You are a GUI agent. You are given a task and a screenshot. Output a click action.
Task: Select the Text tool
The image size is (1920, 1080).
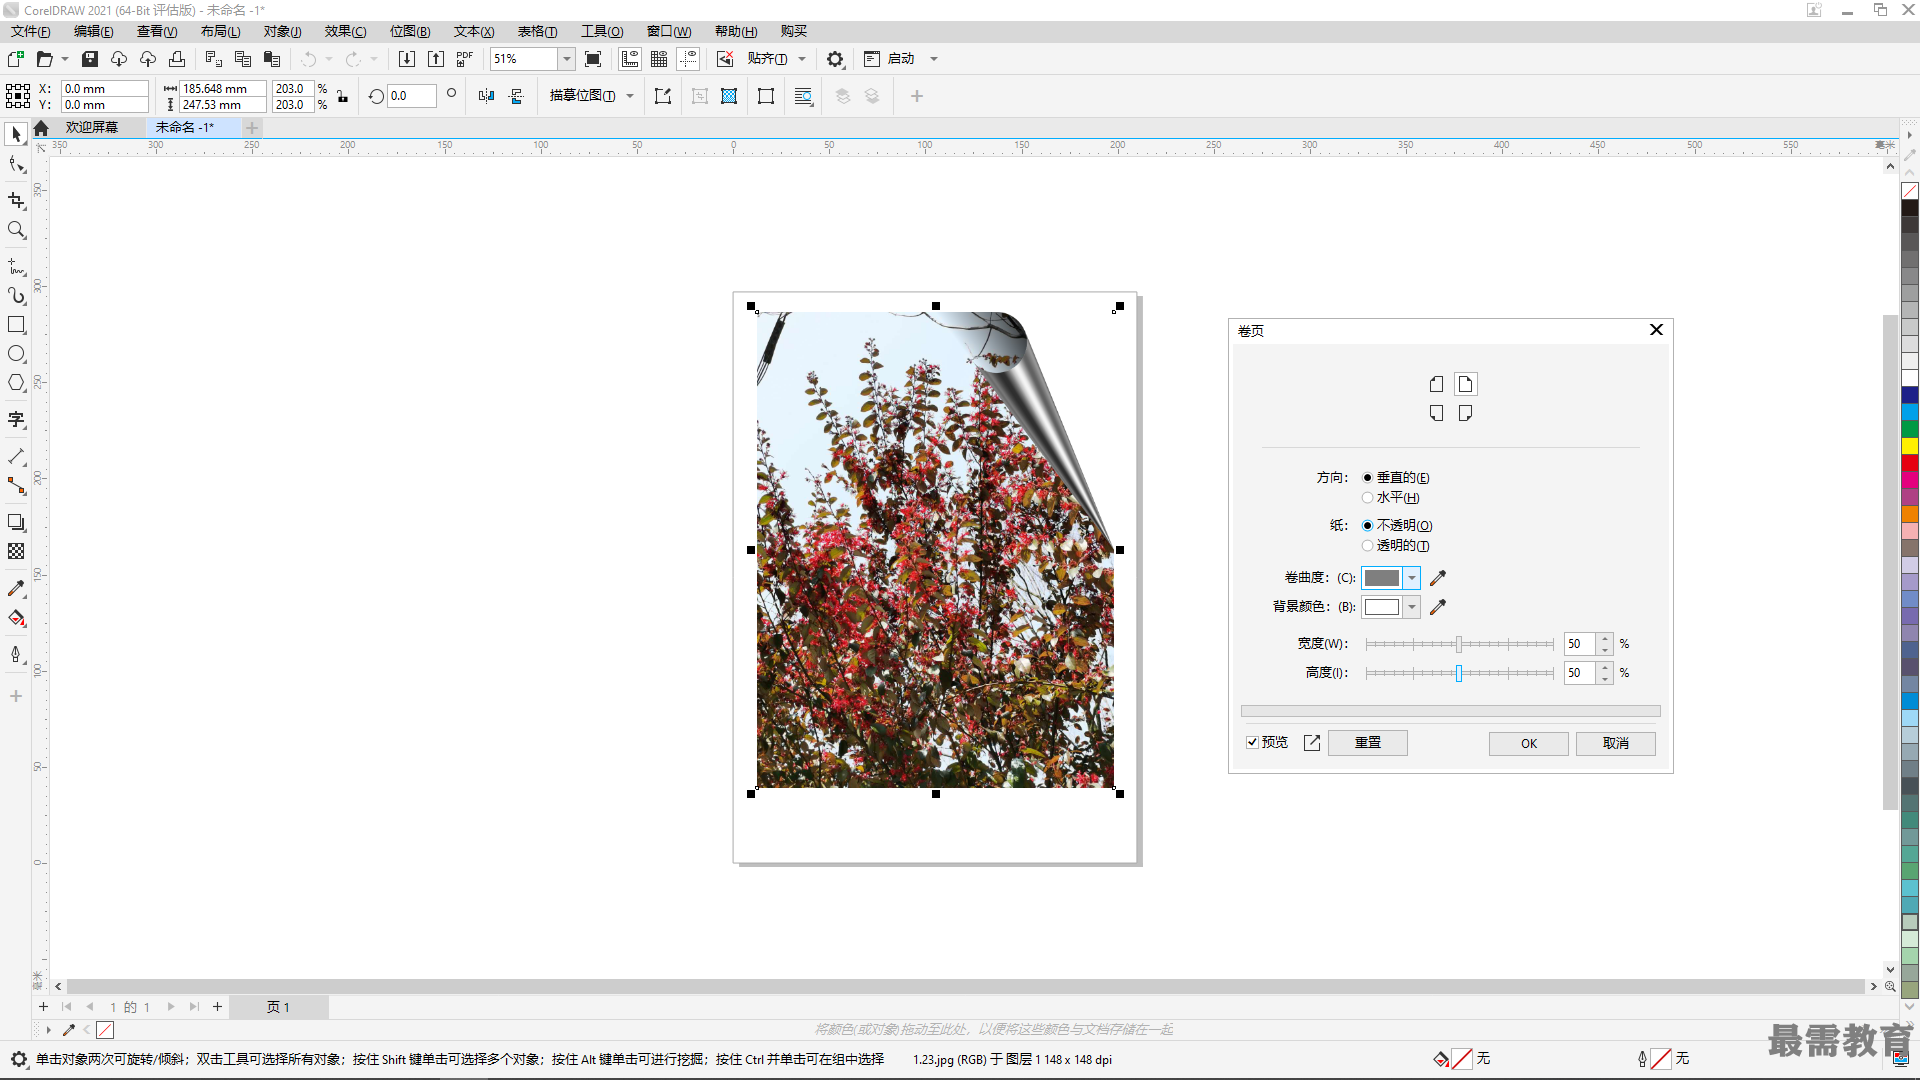[x=16, y=420]
